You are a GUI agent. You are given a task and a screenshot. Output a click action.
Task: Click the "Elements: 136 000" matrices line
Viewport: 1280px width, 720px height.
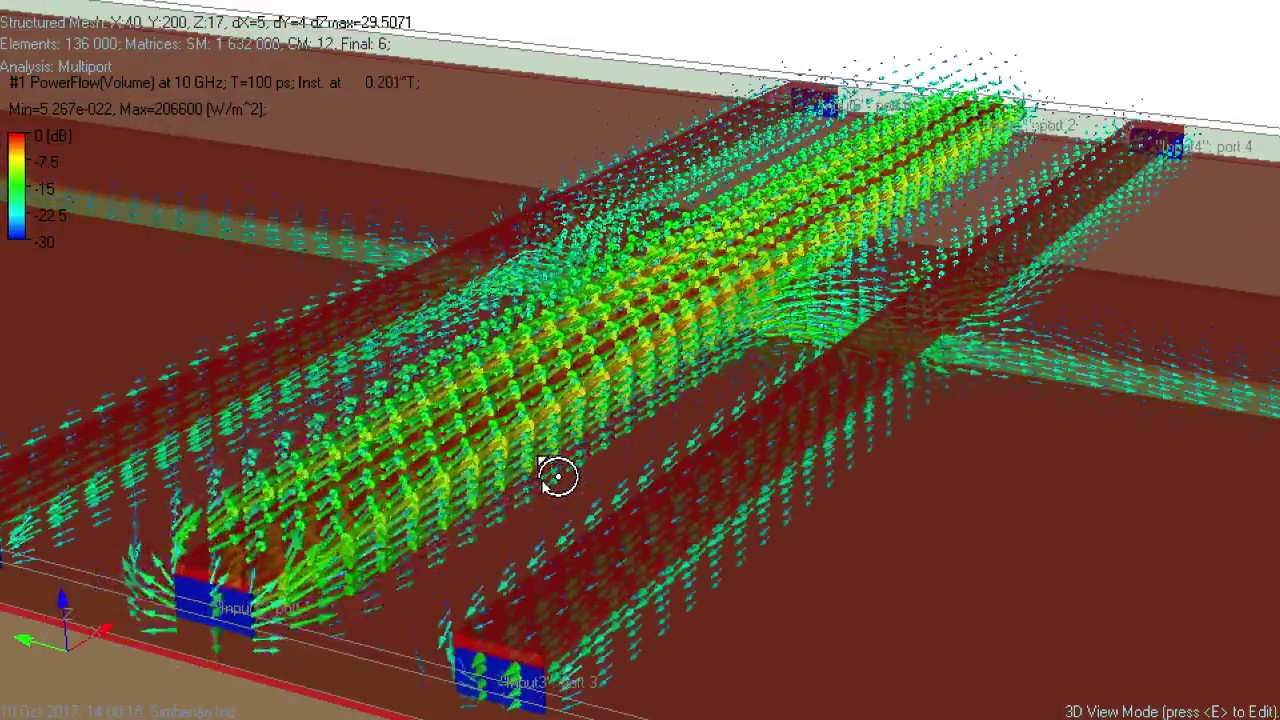pos(195,44)
